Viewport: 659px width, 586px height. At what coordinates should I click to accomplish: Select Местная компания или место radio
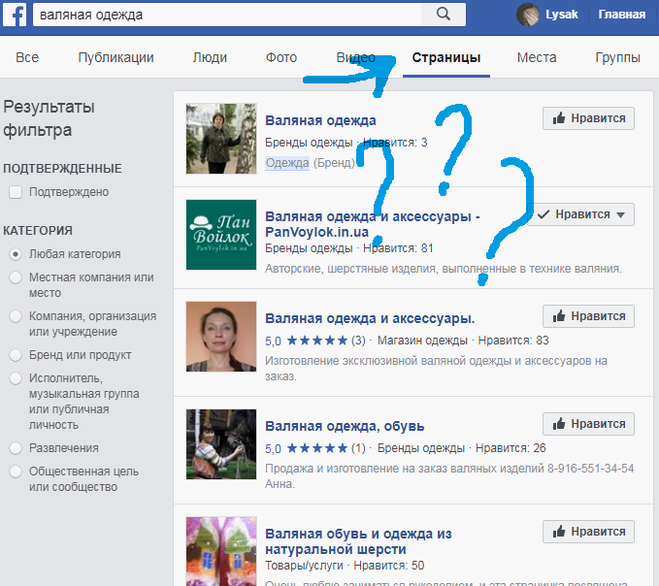(16, 277)
